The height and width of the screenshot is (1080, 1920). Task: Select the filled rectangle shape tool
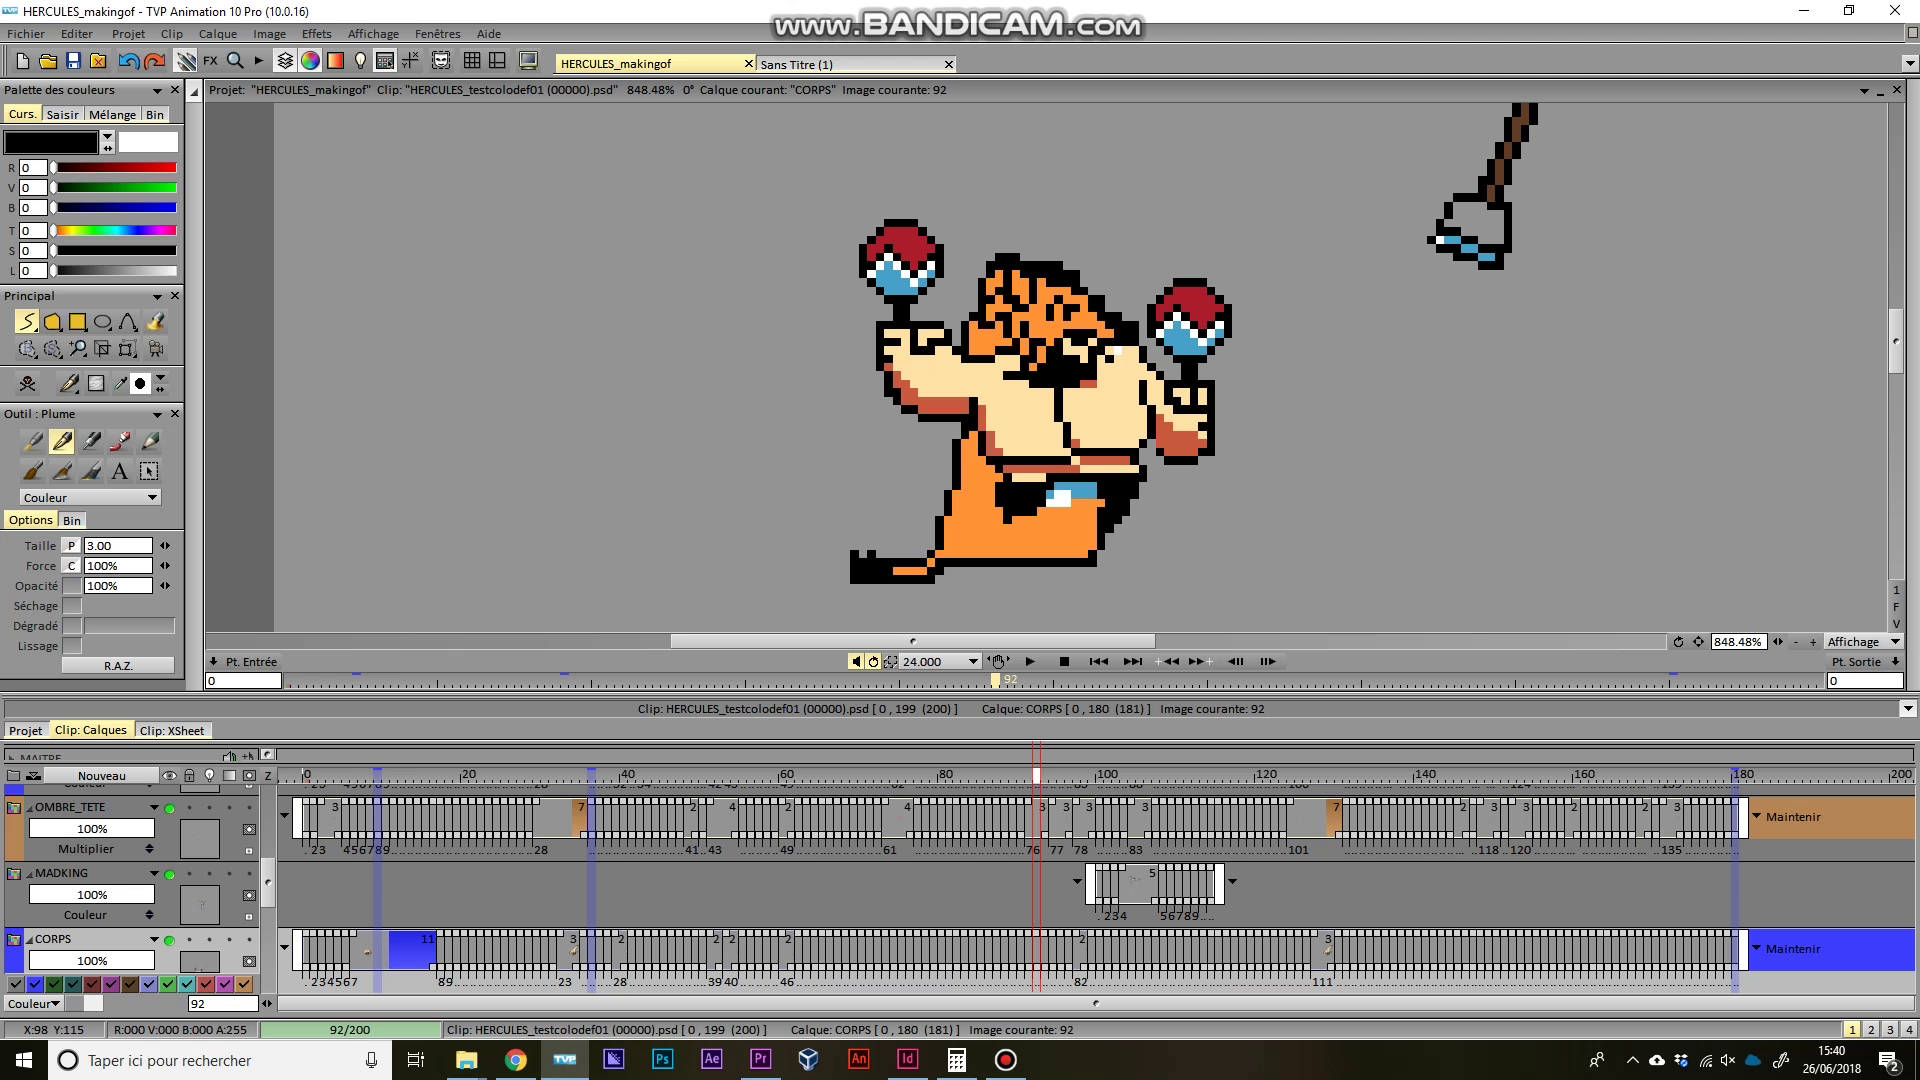click(x=77, y=322)
